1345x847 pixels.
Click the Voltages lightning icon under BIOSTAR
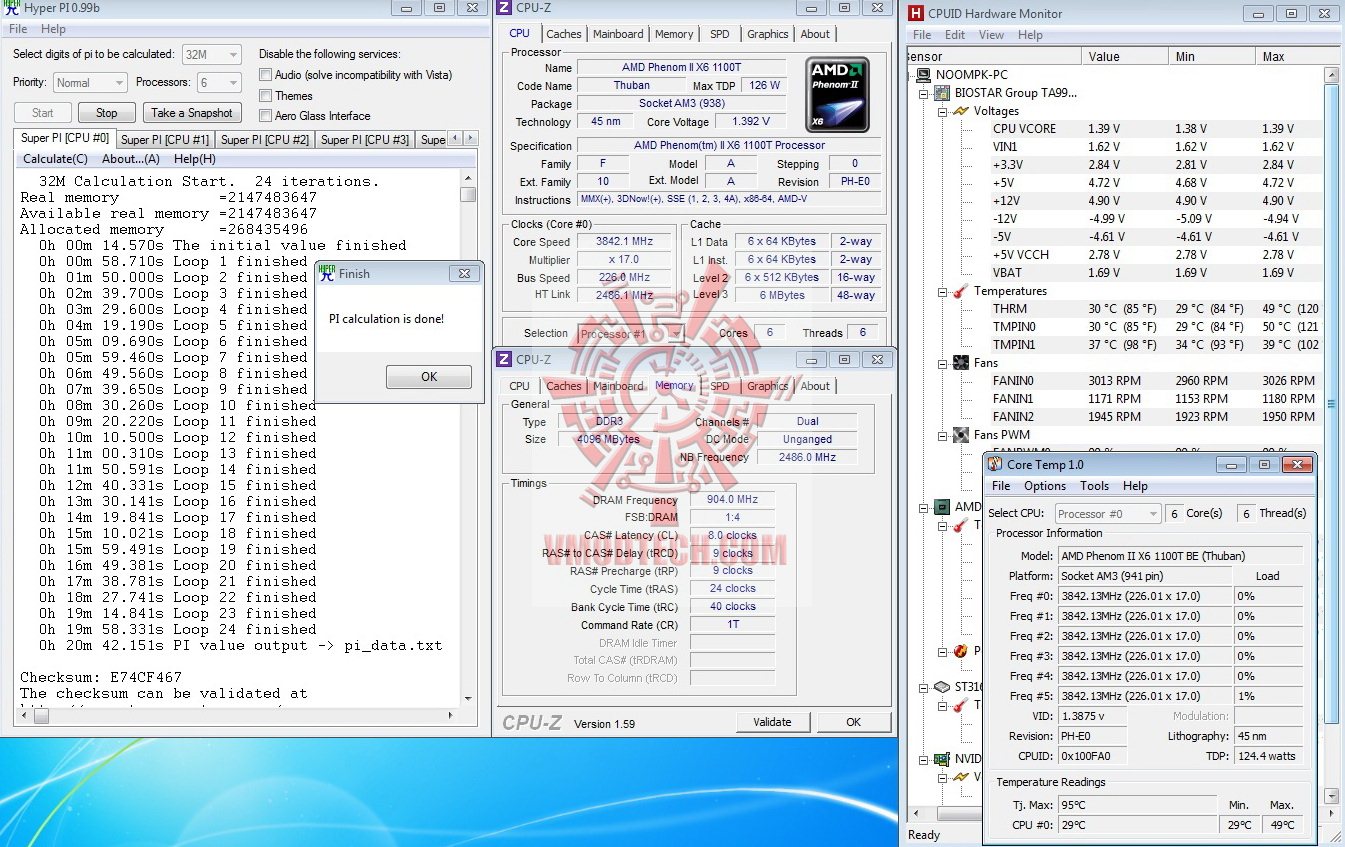960,111
